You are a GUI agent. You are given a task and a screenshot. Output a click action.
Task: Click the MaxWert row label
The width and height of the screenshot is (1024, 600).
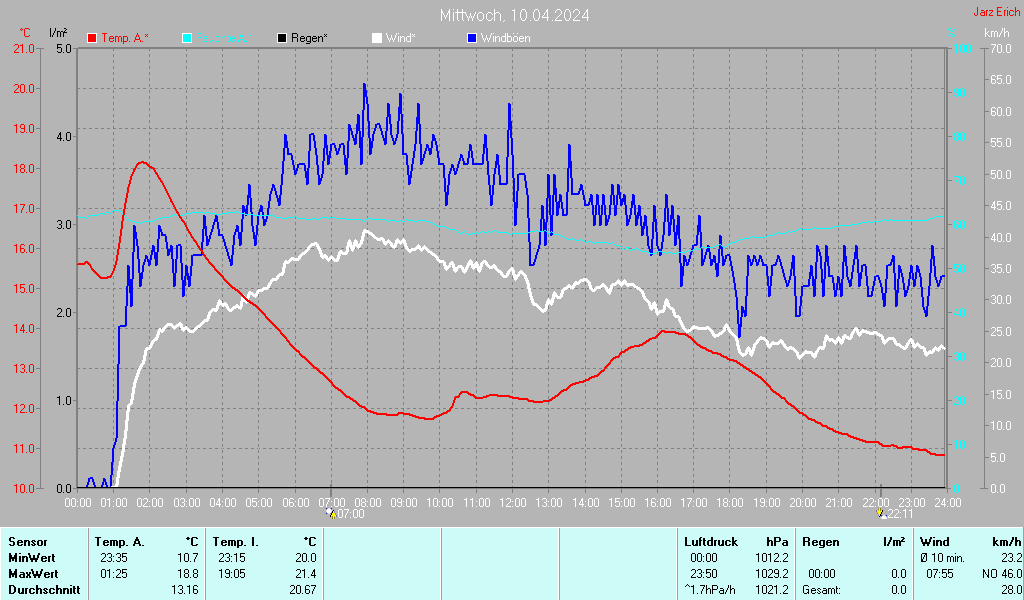[x=33, y=574]
